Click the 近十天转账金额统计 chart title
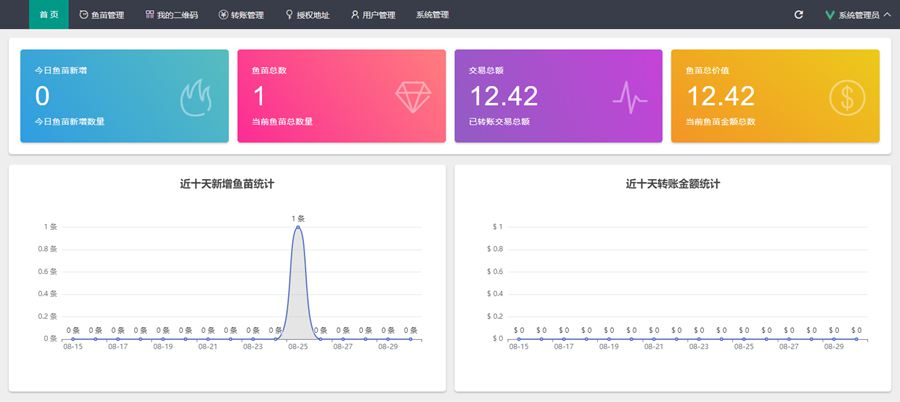Image resolution: width=900 pixels, height=402 pixels. [x=673, y=184]
